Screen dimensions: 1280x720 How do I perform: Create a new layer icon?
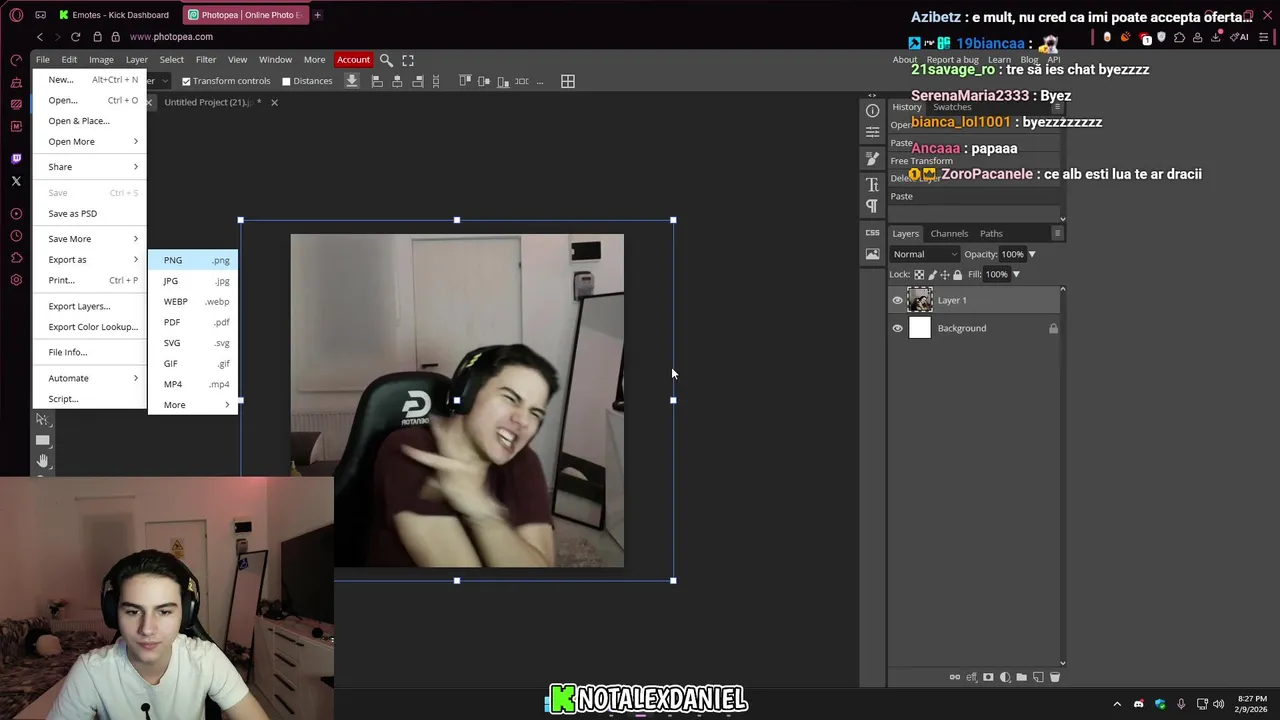1038,677
